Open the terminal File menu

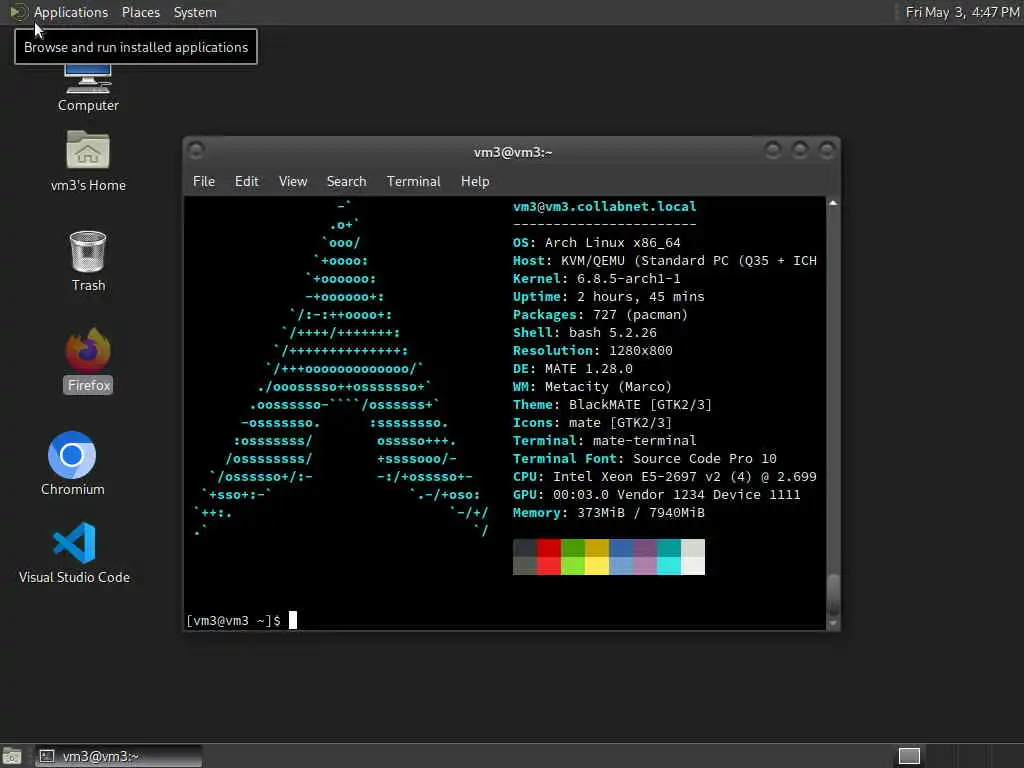click(204, 182)
